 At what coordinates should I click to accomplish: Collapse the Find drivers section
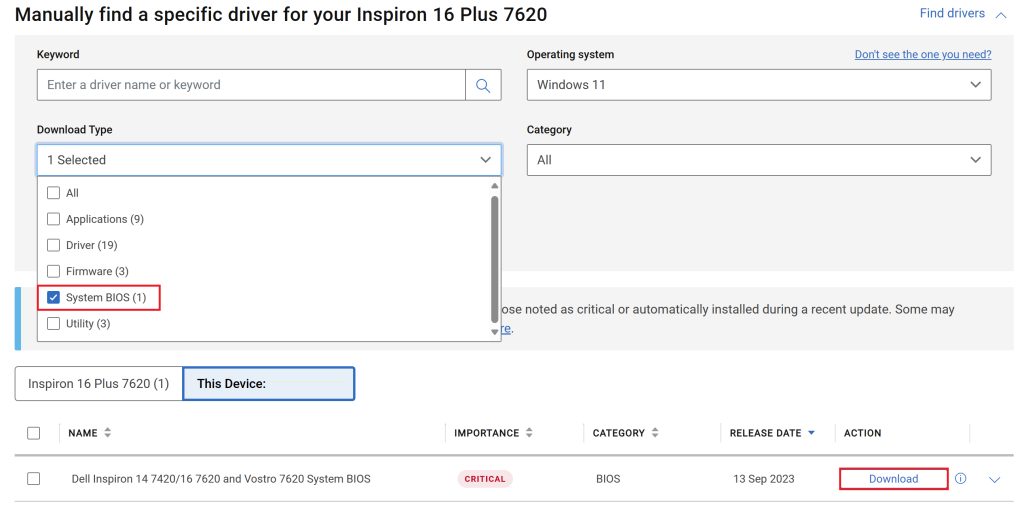pos(1001,14)
